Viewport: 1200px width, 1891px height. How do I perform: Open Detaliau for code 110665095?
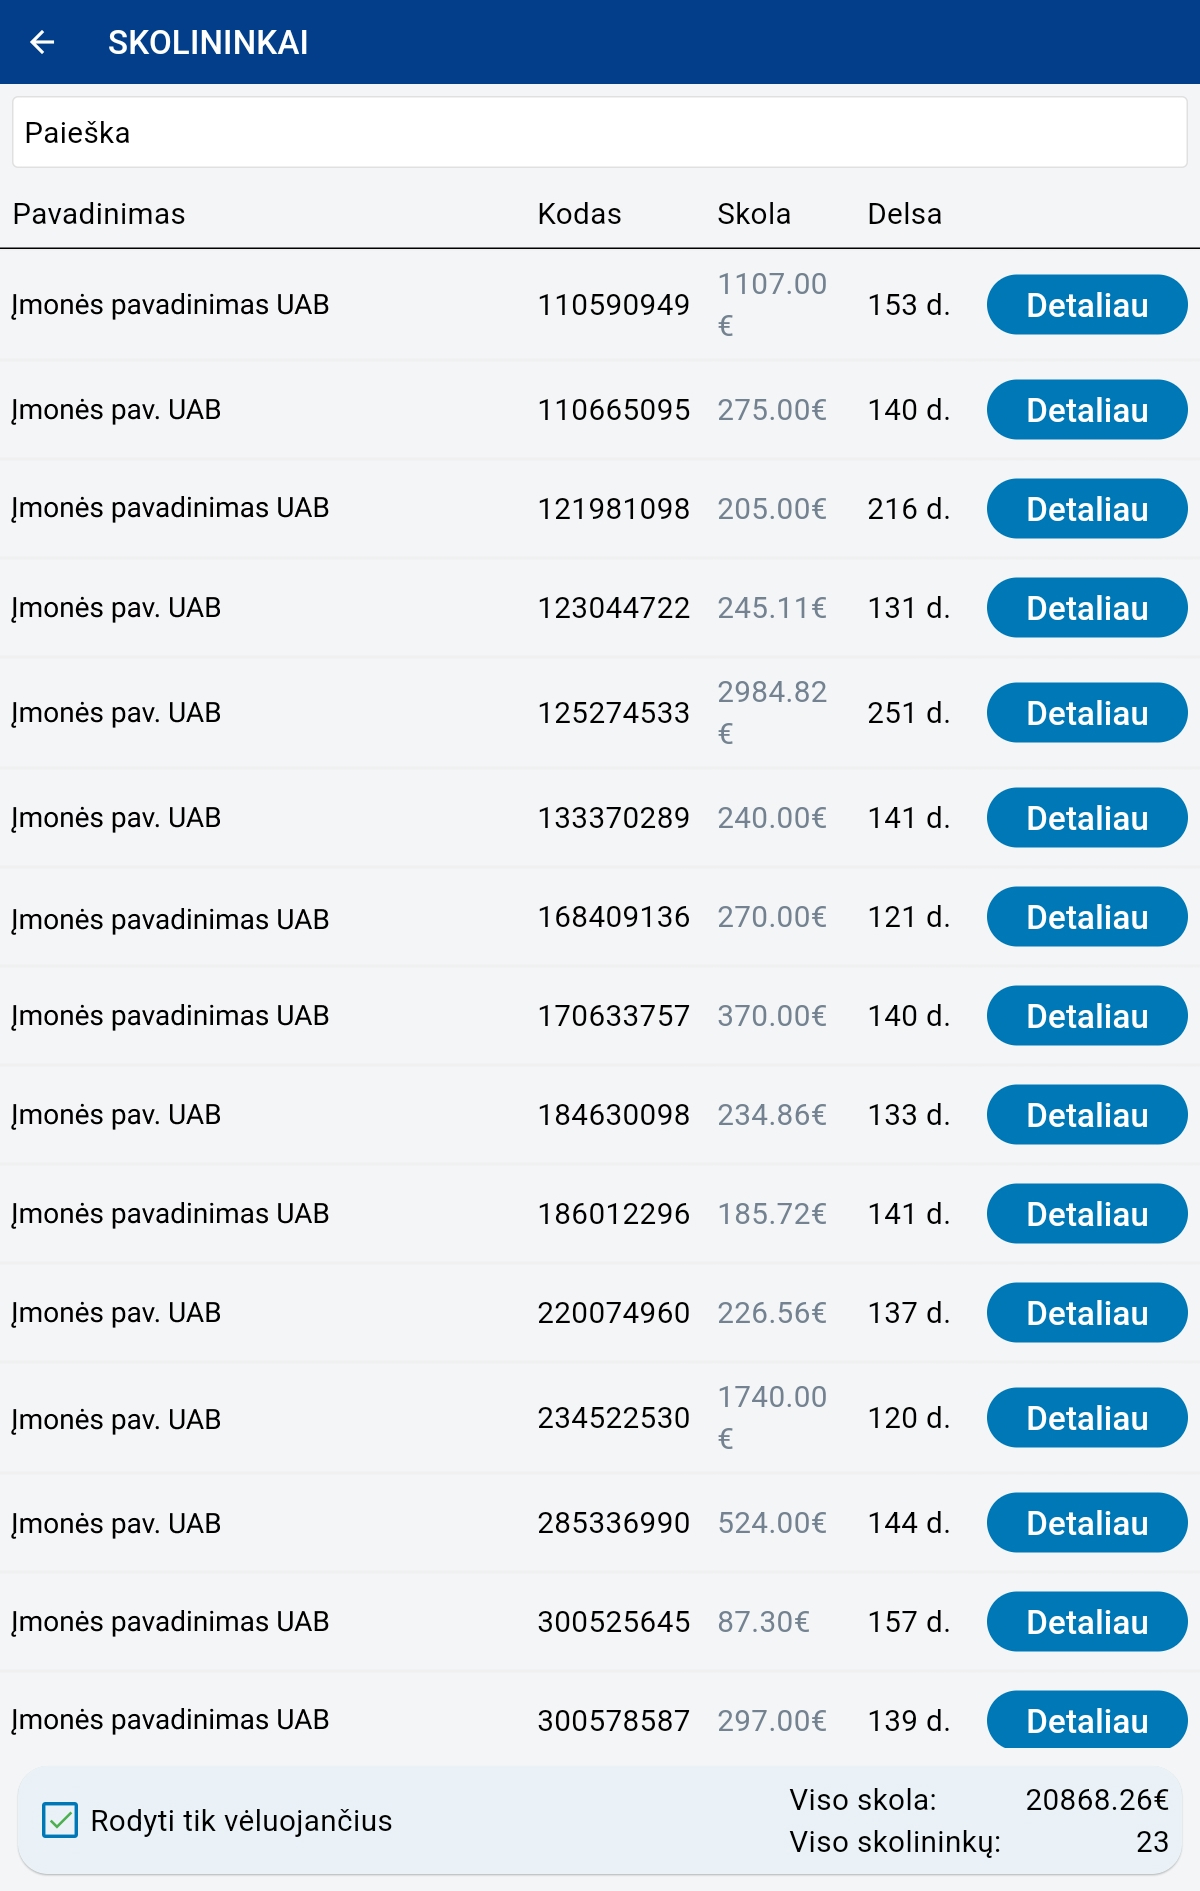(x=1087, y=410)
